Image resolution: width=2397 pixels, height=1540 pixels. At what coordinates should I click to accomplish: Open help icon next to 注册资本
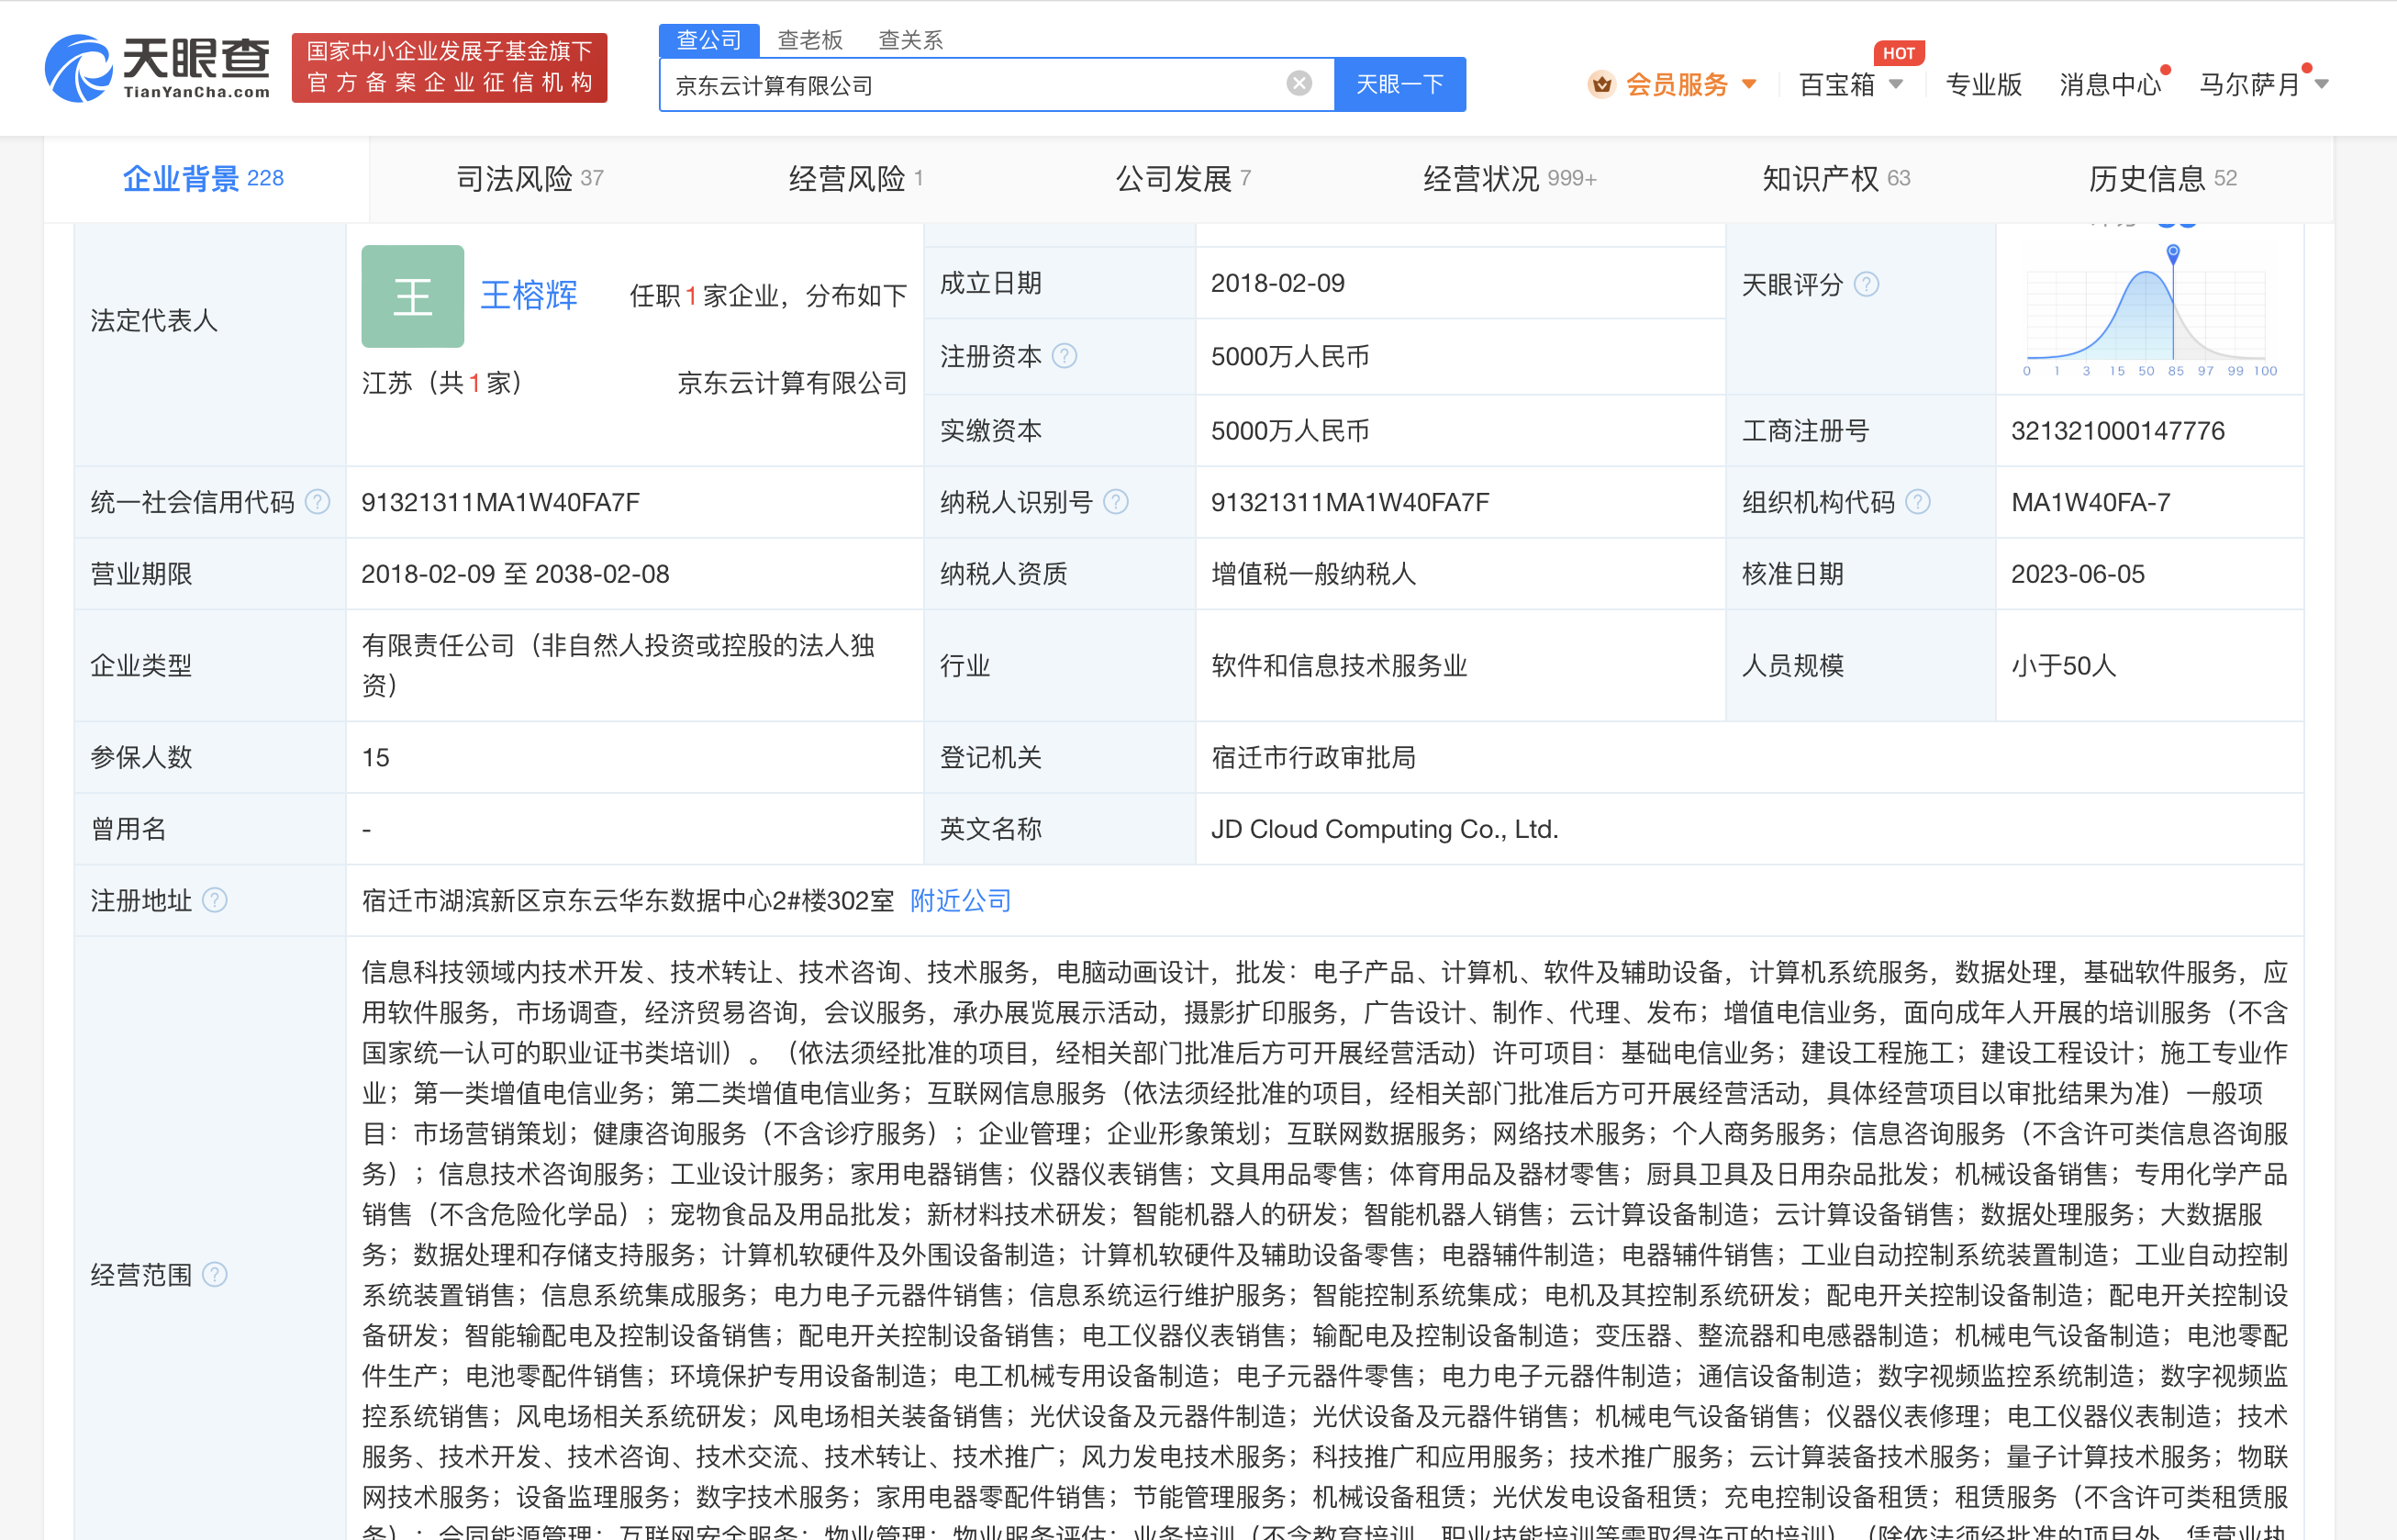pos(1064,356)
